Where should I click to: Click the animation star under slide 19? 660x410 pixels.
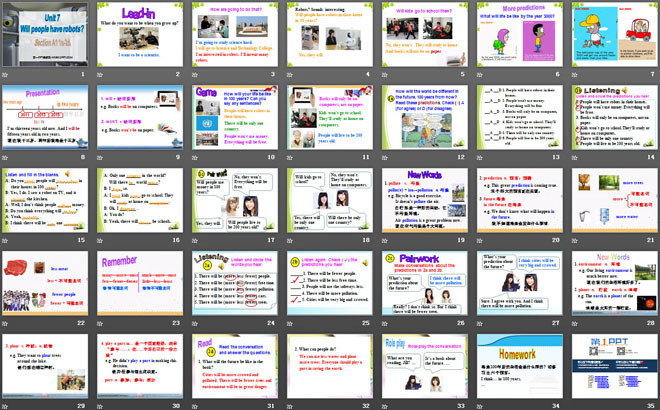click(385, 241)
